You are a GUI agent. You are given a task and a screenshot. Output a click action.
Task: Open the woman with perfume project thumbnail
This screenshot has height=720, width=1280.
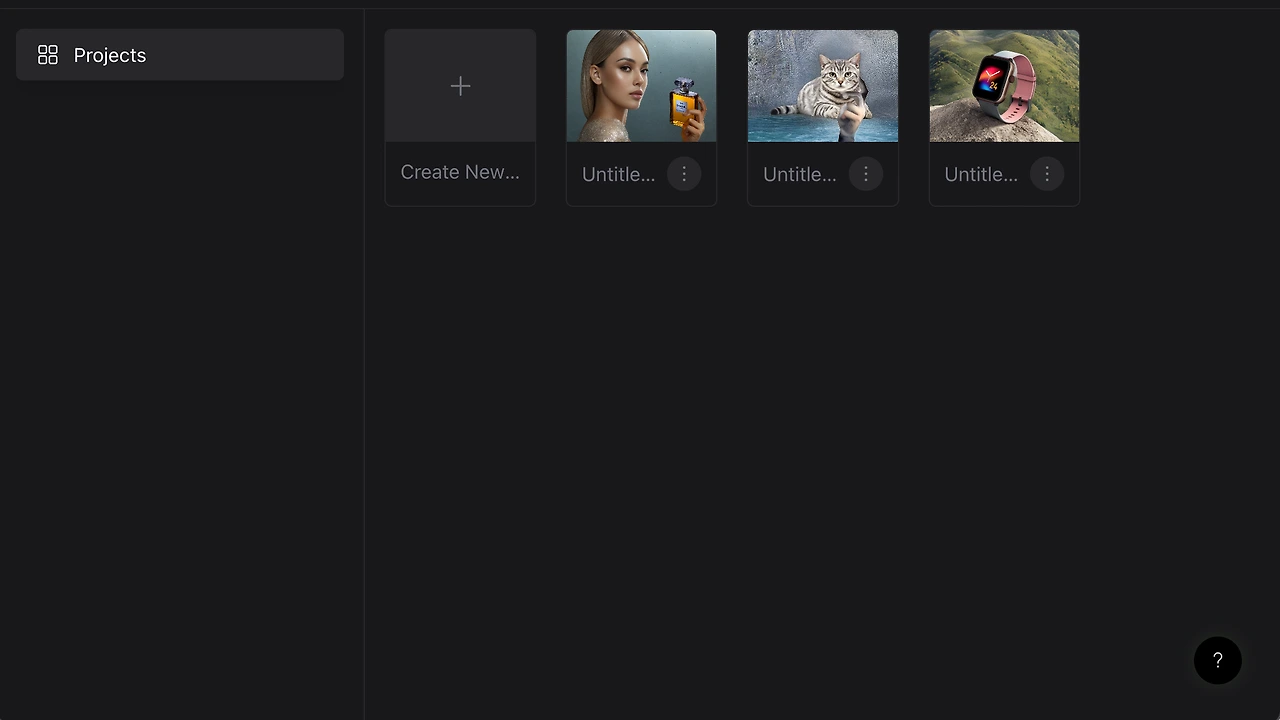click(x=641, y=86)
